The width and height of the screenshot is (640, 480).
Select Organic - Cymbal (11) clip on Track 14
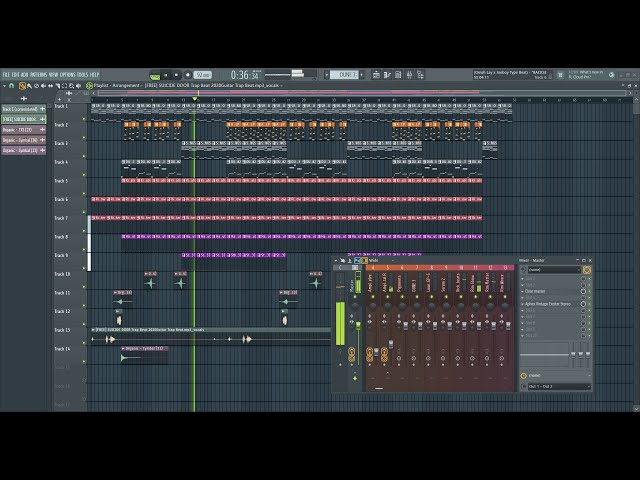tap(145, 355)
